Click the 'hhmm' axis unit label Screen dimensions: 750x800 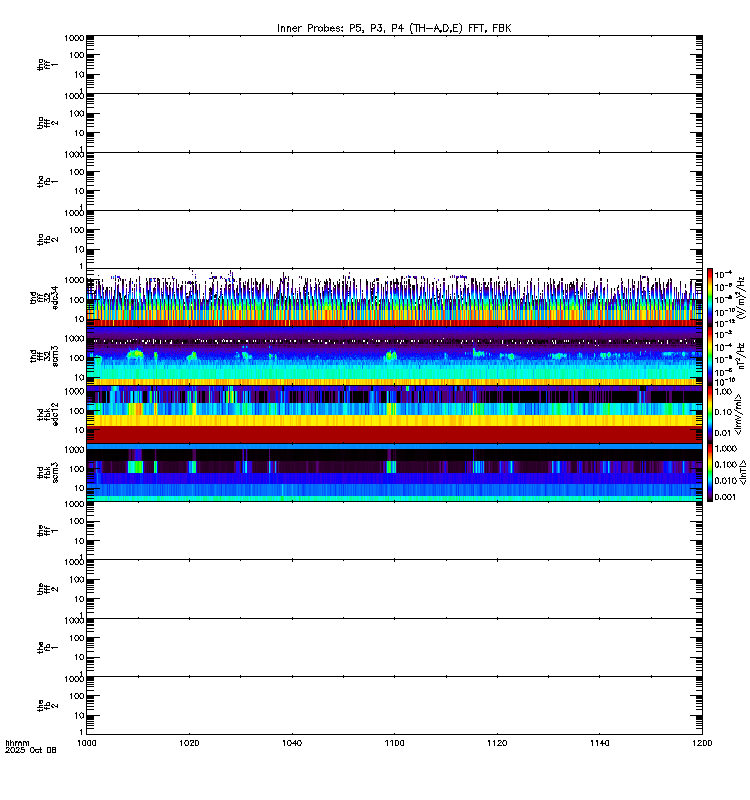click(x=17, y=743)
